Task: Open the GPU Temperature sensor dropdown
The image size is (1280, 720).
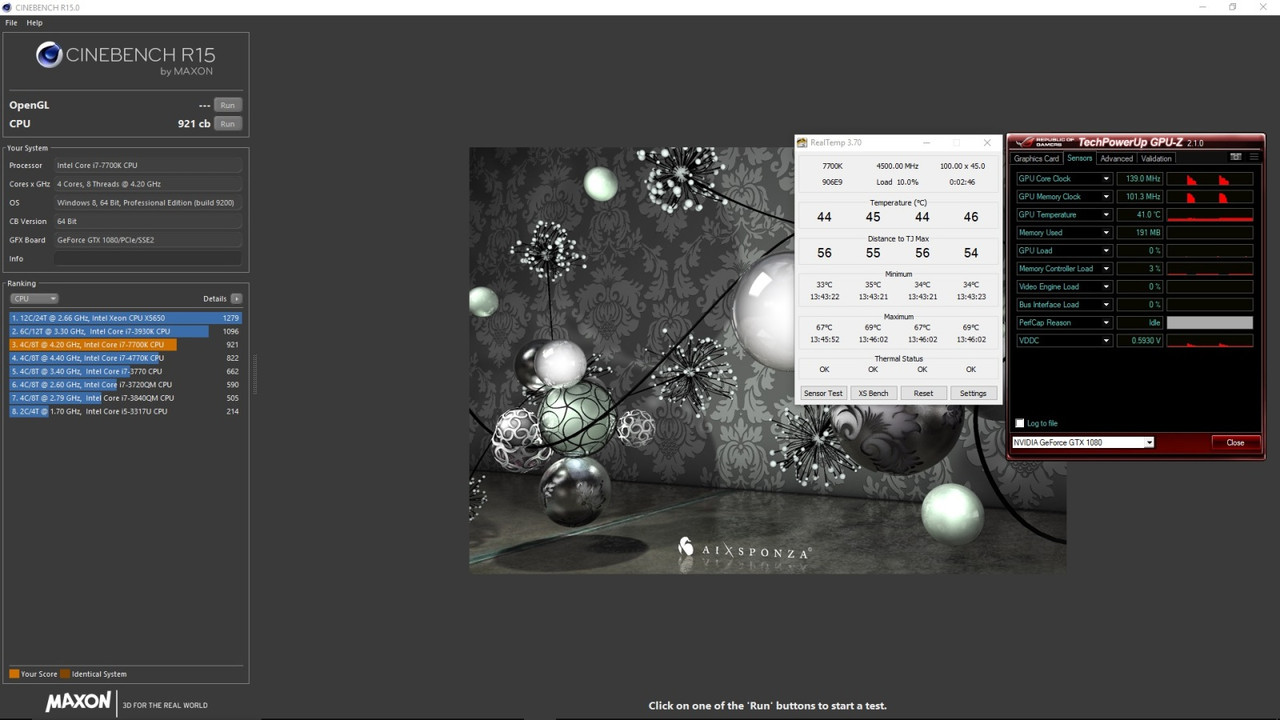Action: pos(1106,215)
